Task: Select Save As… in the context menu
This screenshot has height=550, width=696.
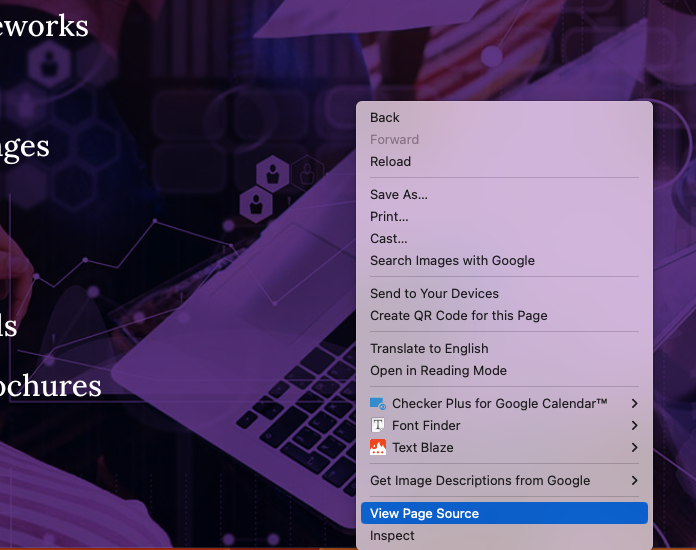Action: click(x=398, y=195)
